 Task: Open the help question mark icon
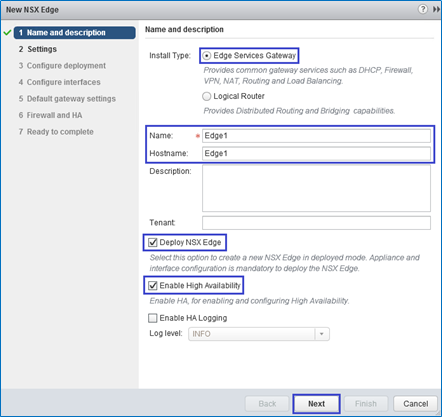(423, 9)
